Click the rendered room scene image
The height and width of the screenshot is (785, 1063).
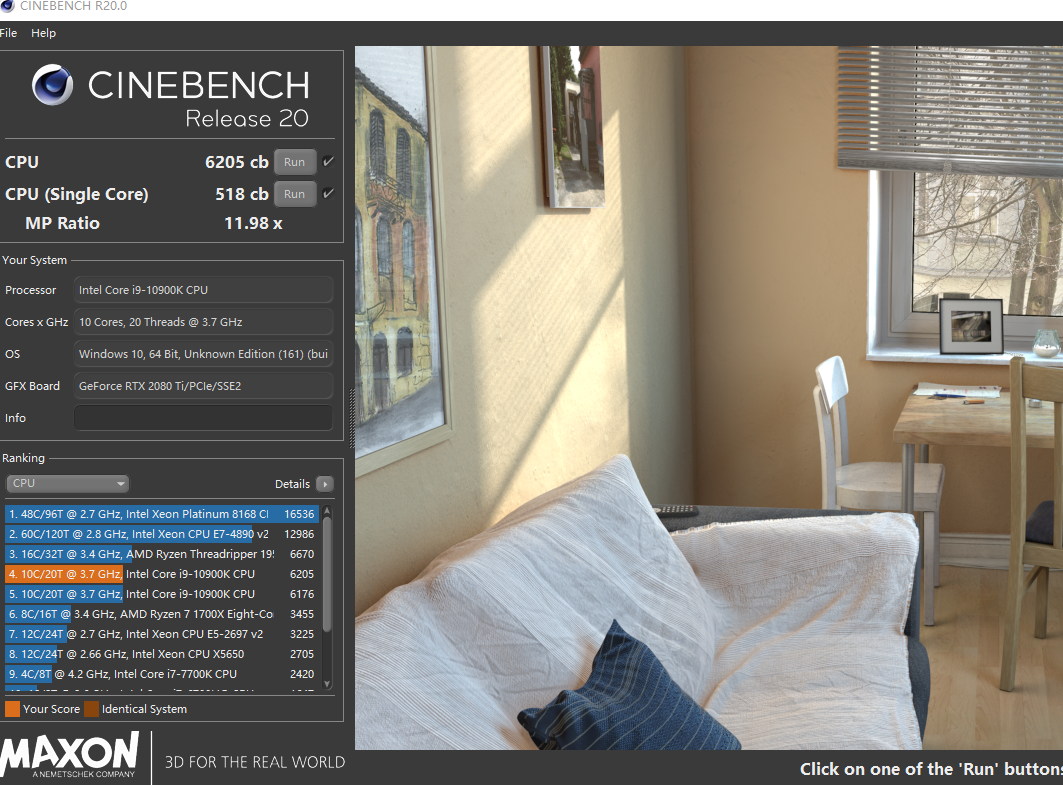[x=708, y=397]
